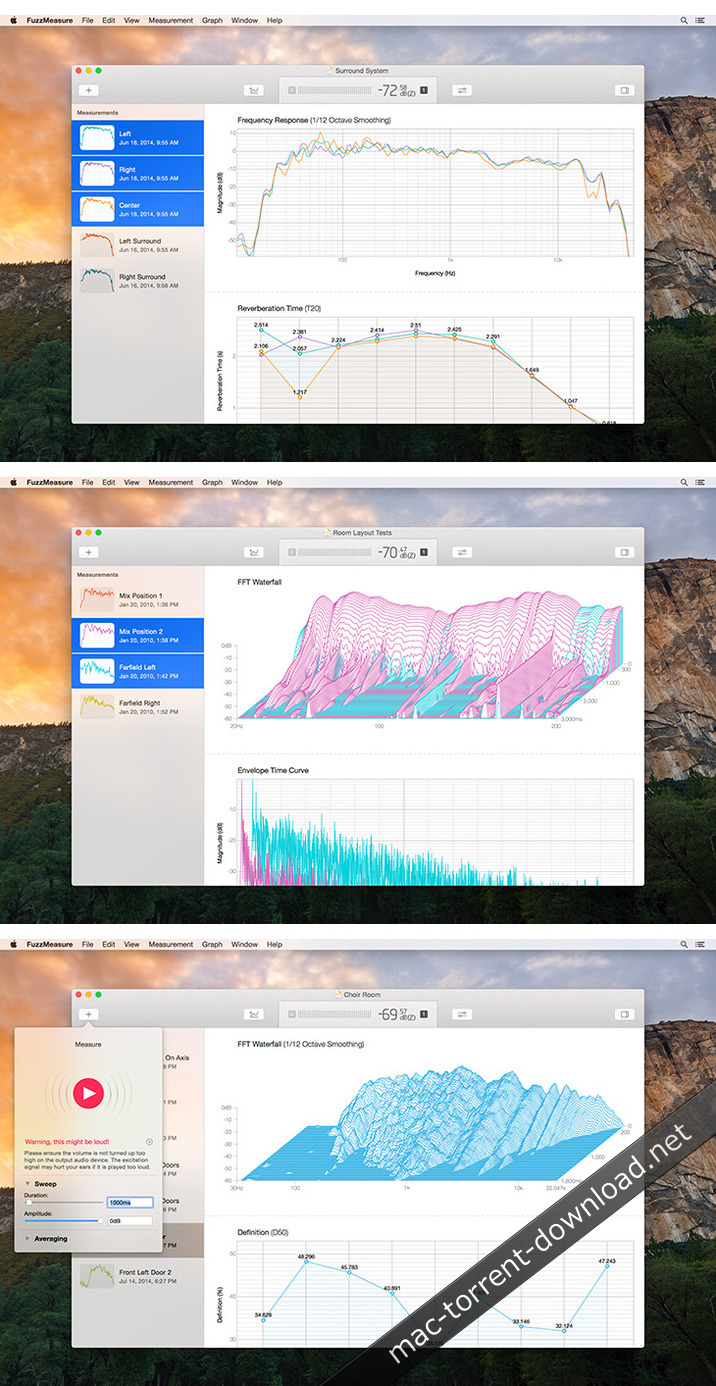The width and height of the screenshot is (716, 1386).
Task: Click the 32.124 definition data point
Action: pos(564,1331)
